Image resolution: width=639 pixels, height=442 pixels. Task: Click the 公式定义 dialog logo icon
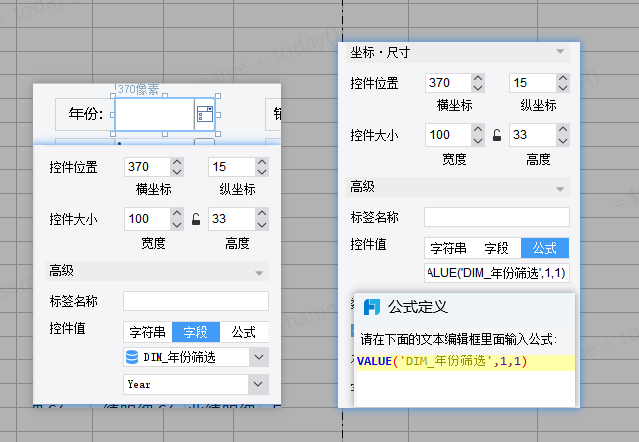372,307
